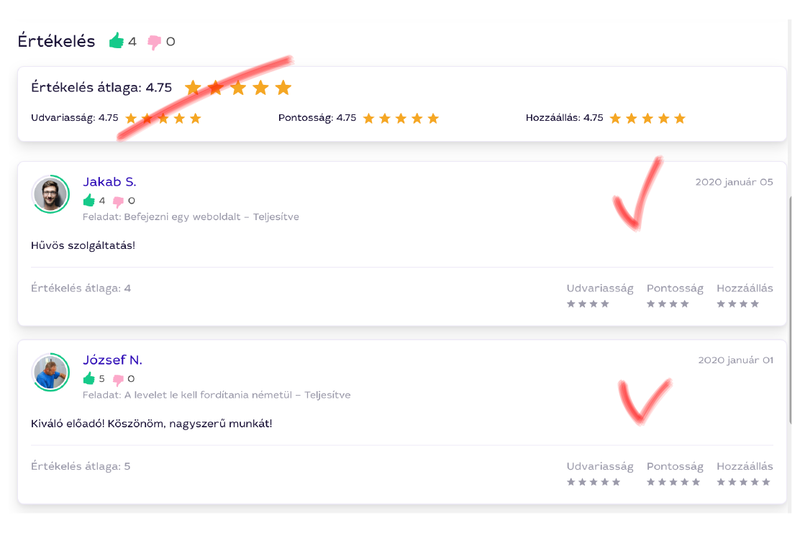The image size is (800, 533).
Task: Click the date 2020 január 05
Action: point(734,182)
